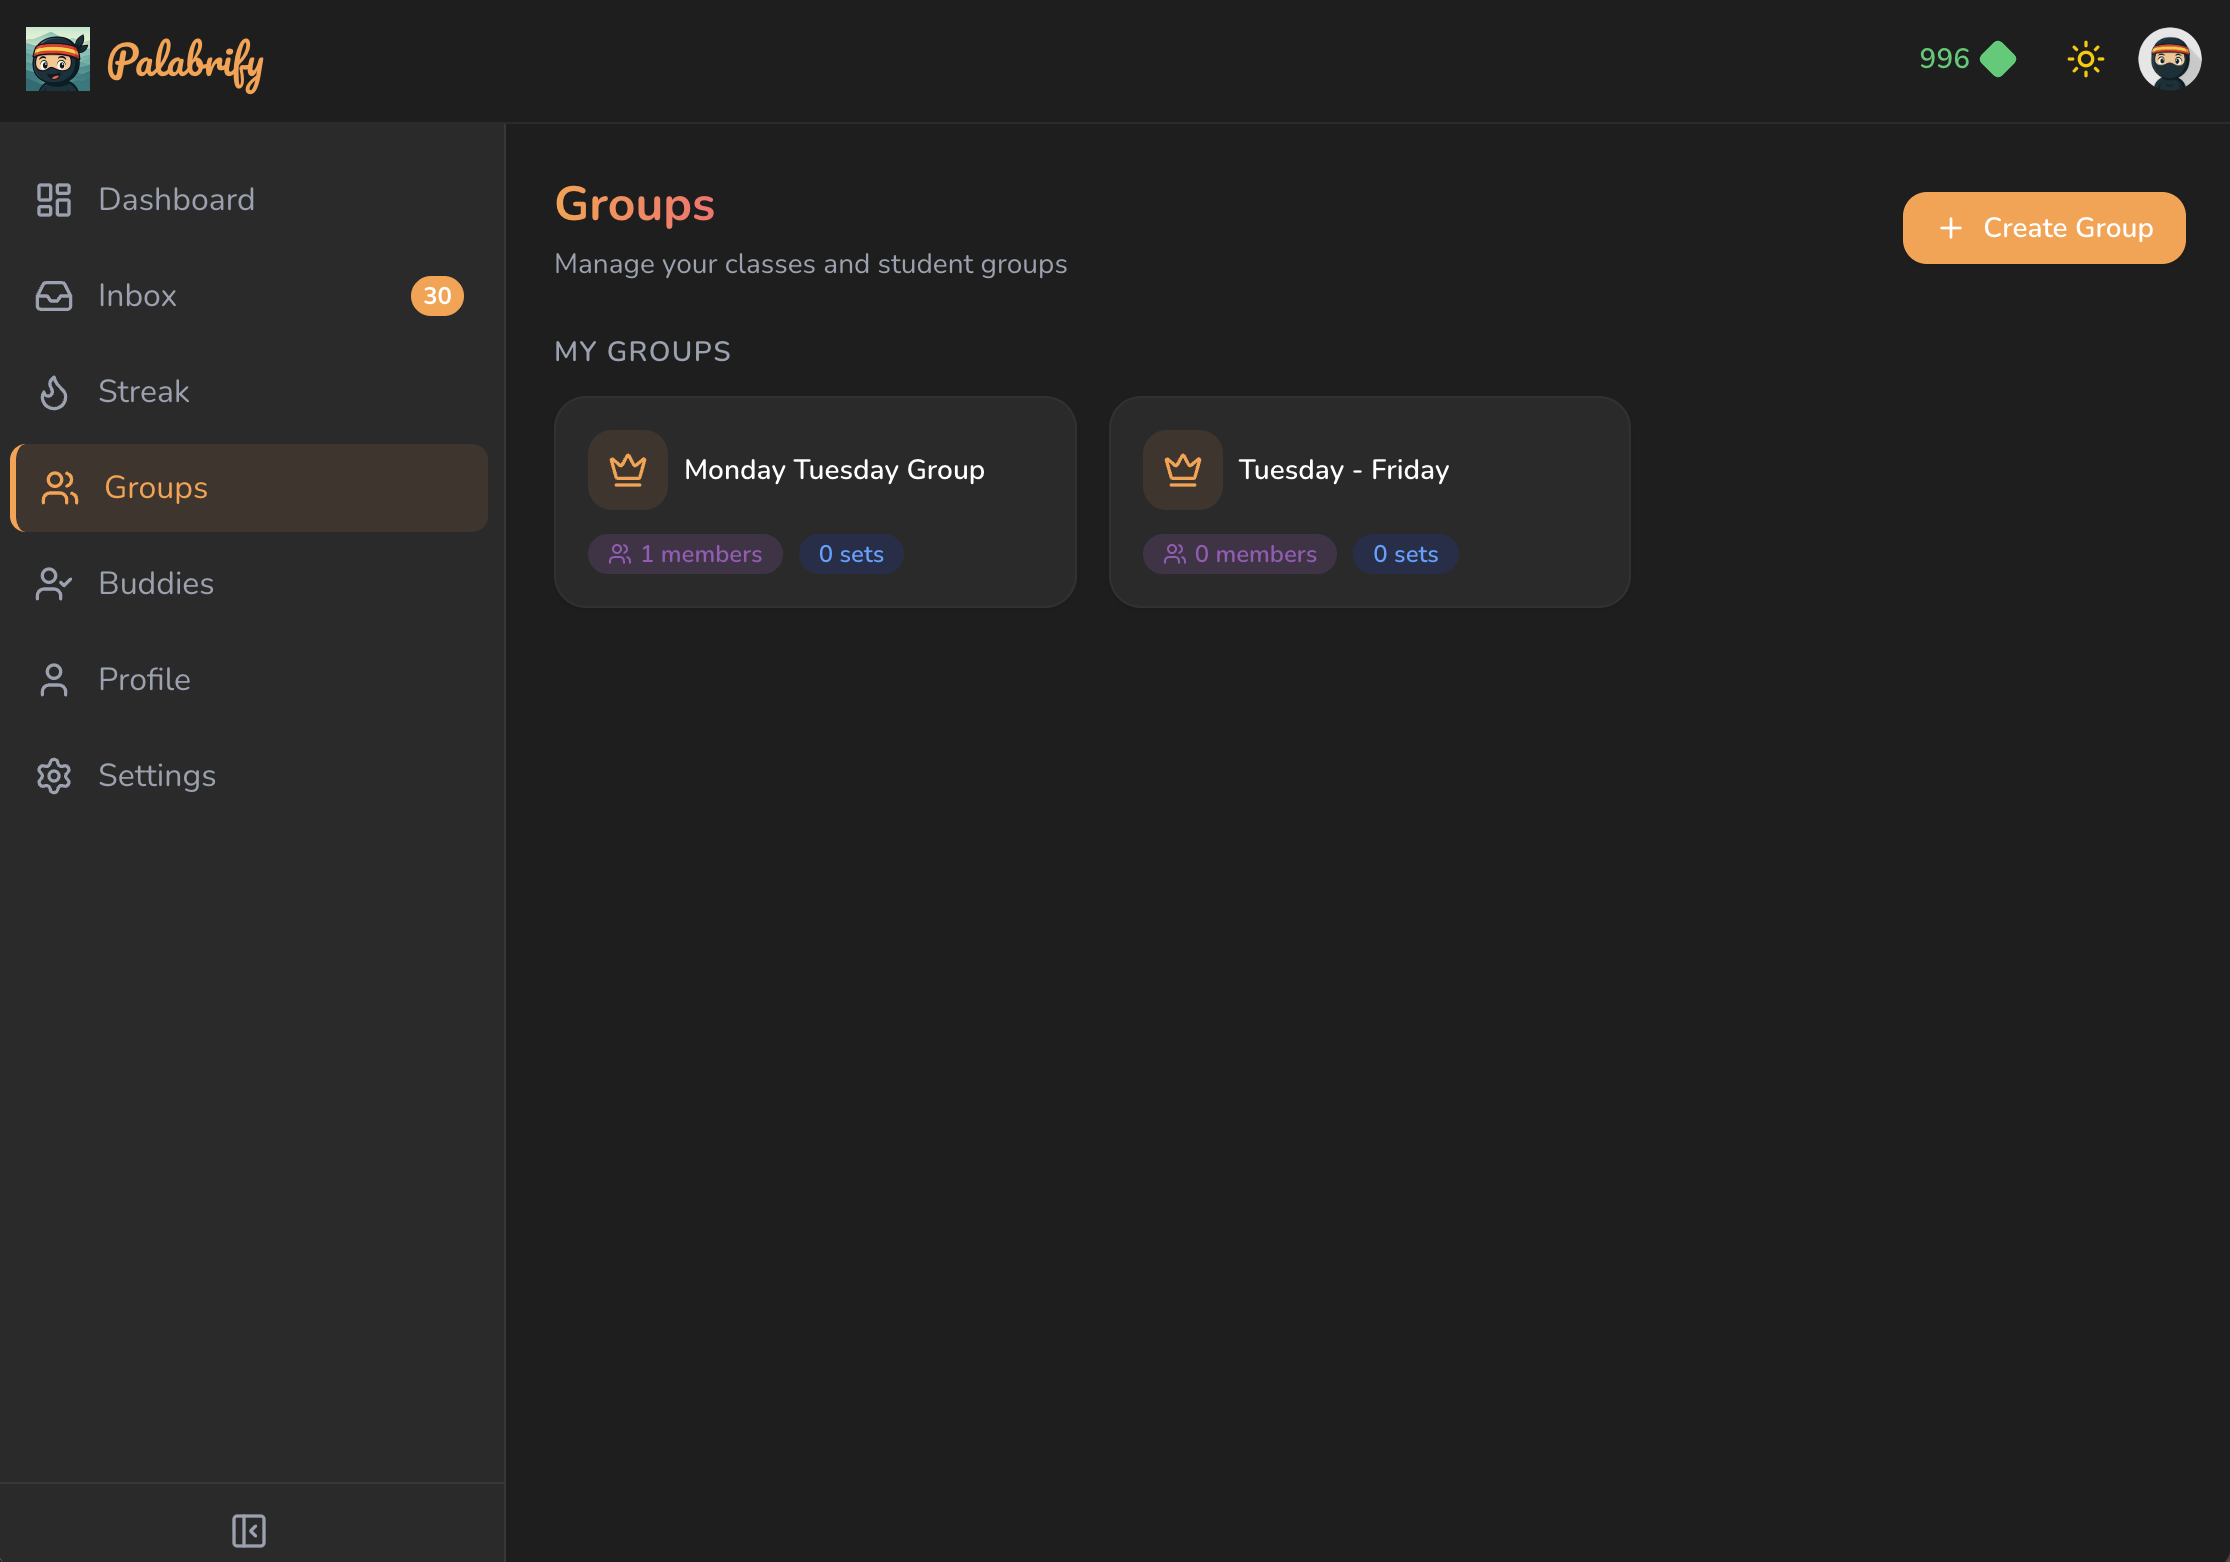Click the 996 gems count

click(1944, 59)
